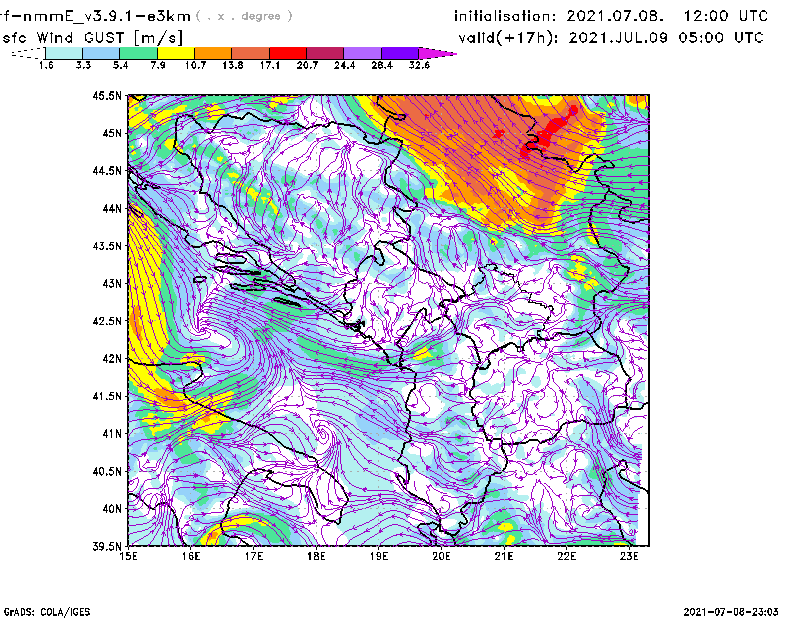Click the legend value 7.9
800x618 pixels.
pos(158,65)
